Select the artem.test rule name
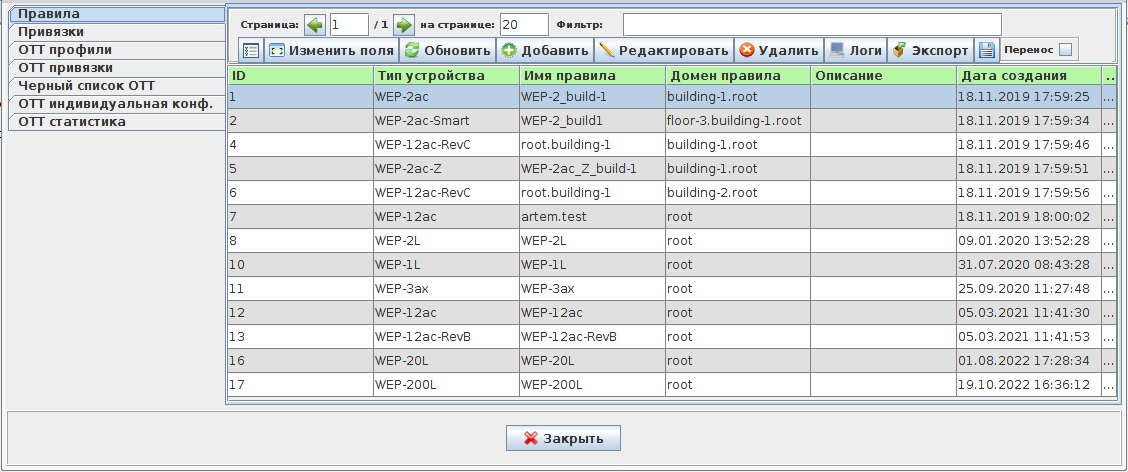 (593, 217)
